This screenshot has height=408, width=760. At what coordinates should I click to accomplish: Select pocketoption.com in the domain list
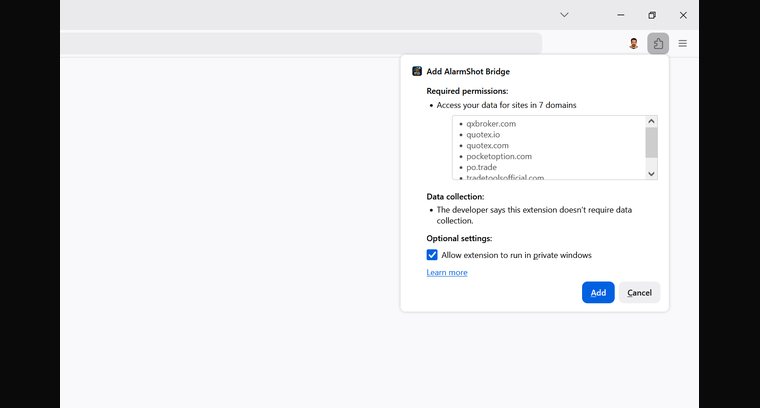pos(499,157)
